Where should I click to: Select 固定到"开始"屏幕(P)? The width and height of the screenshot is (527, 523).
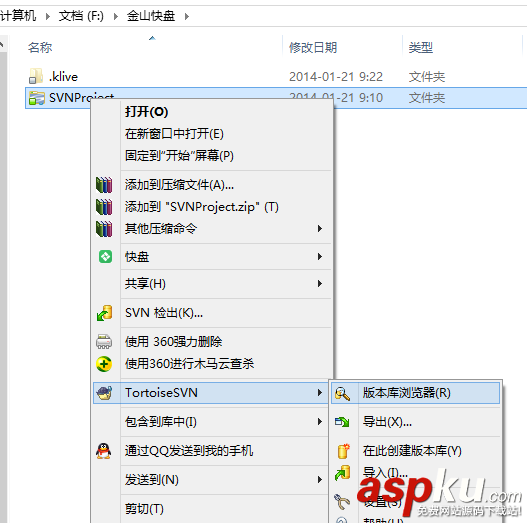coord(179,156)
